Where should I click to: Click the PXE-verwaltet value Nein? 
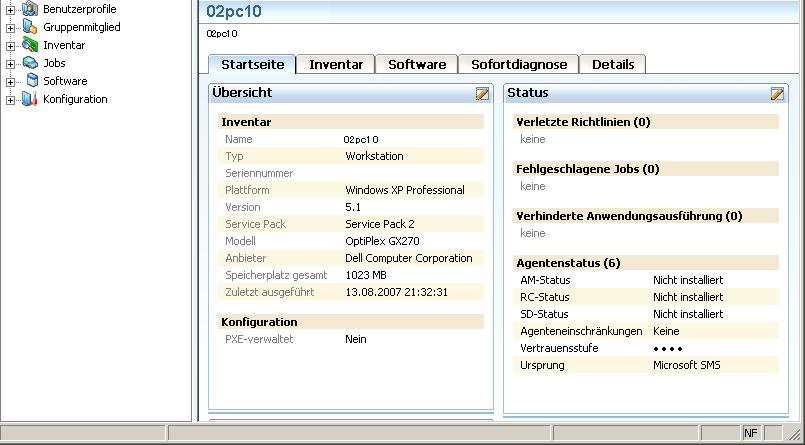click(x=356, y=339)
